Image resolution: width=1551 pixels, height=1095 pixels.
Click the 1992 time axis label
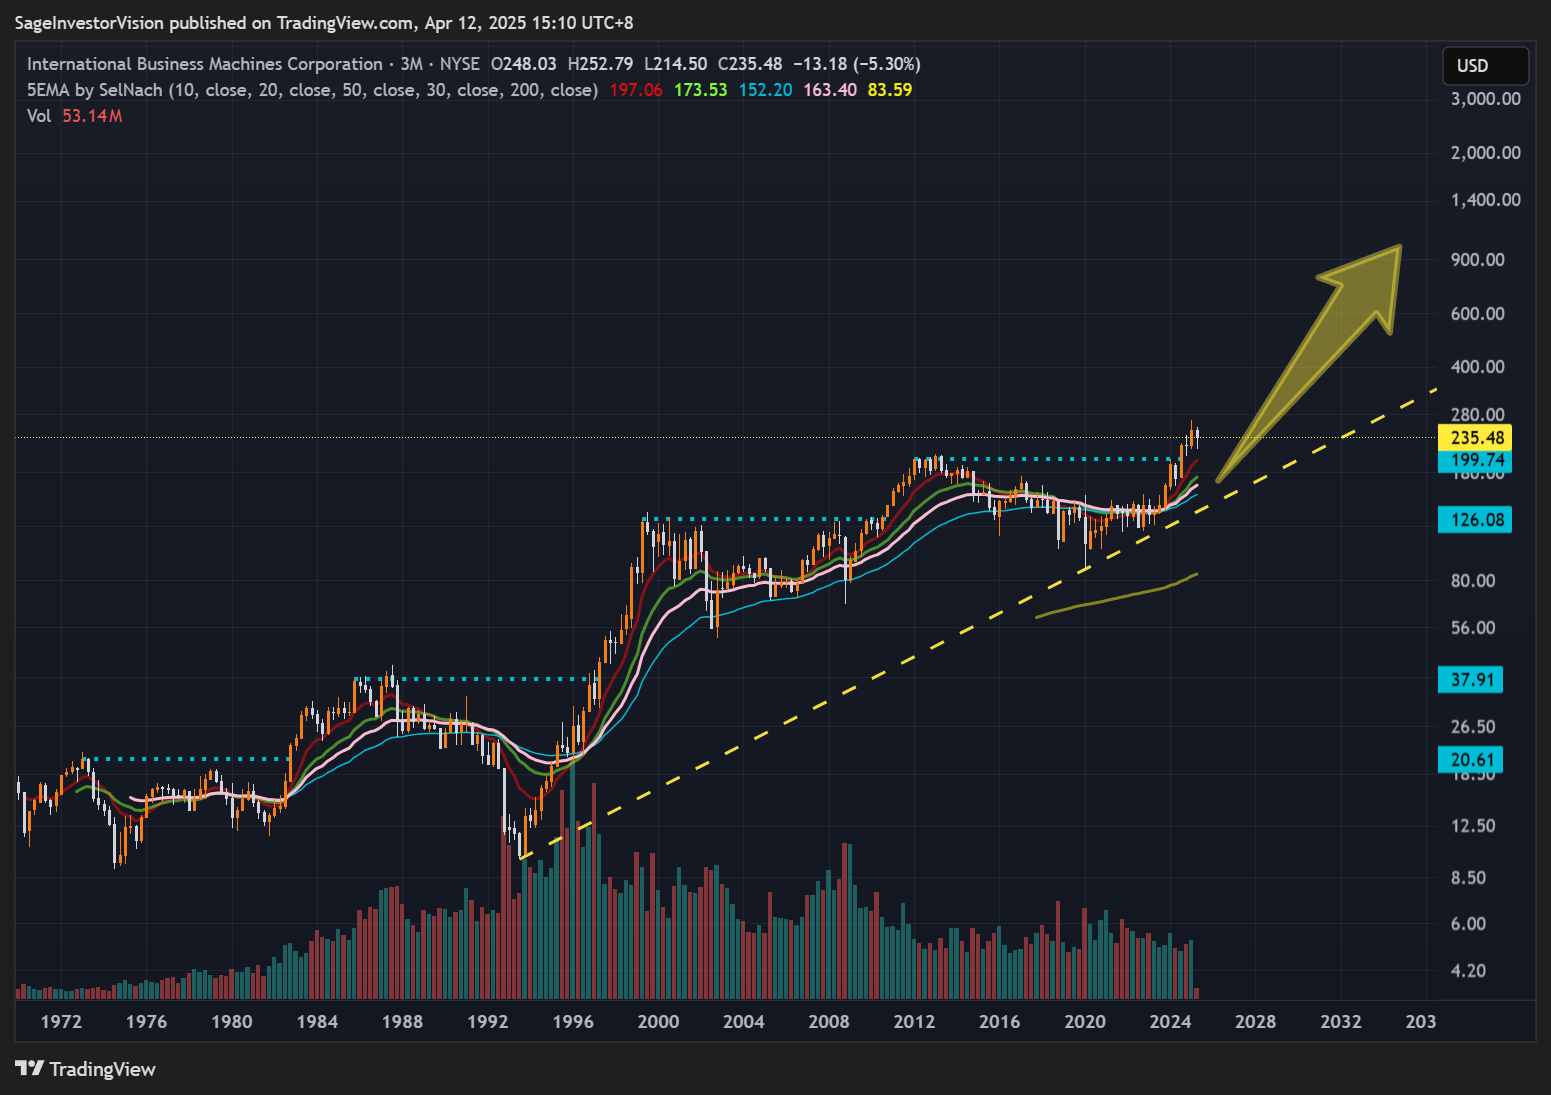click(x=488, y=1022)
